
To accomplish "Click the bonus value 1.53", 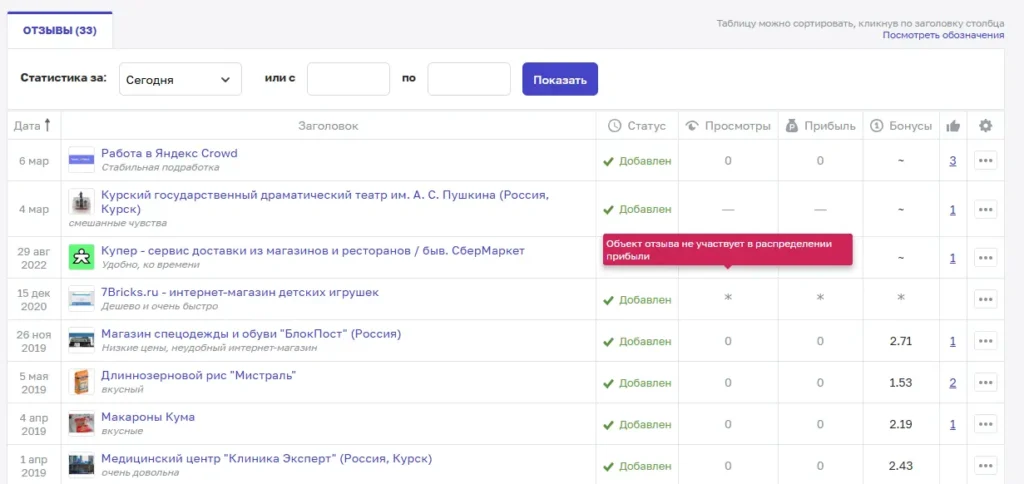I will [901, 383].
